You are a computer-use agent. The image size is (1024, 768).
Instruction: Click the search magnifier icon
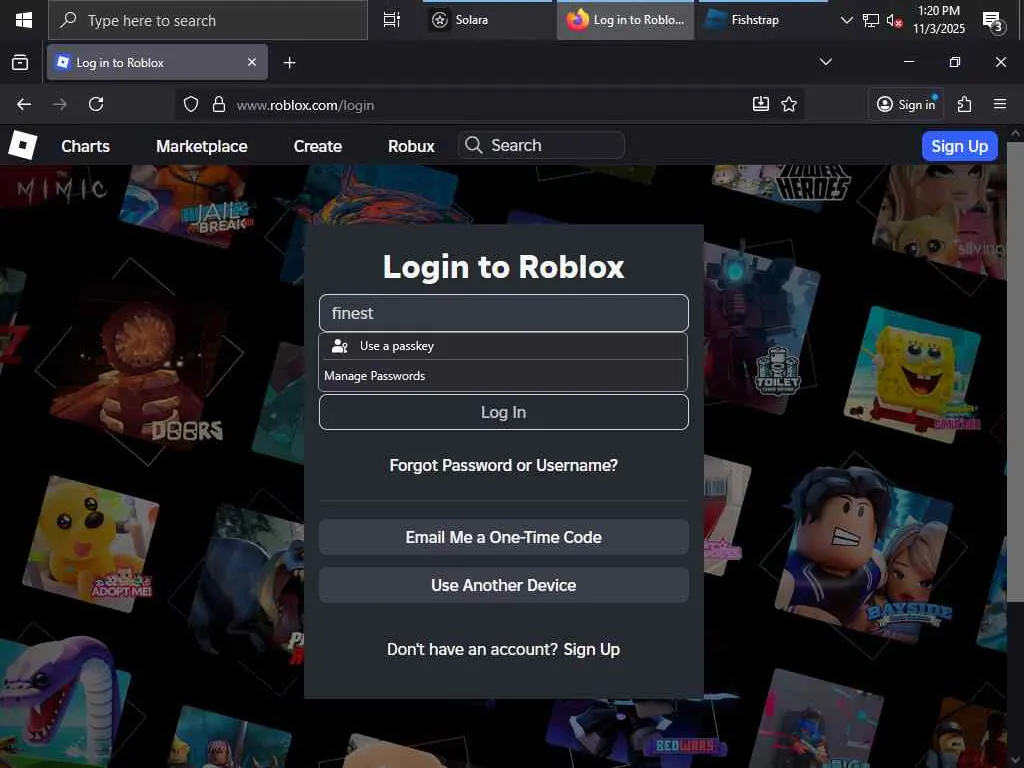click(x=474, y=145)
